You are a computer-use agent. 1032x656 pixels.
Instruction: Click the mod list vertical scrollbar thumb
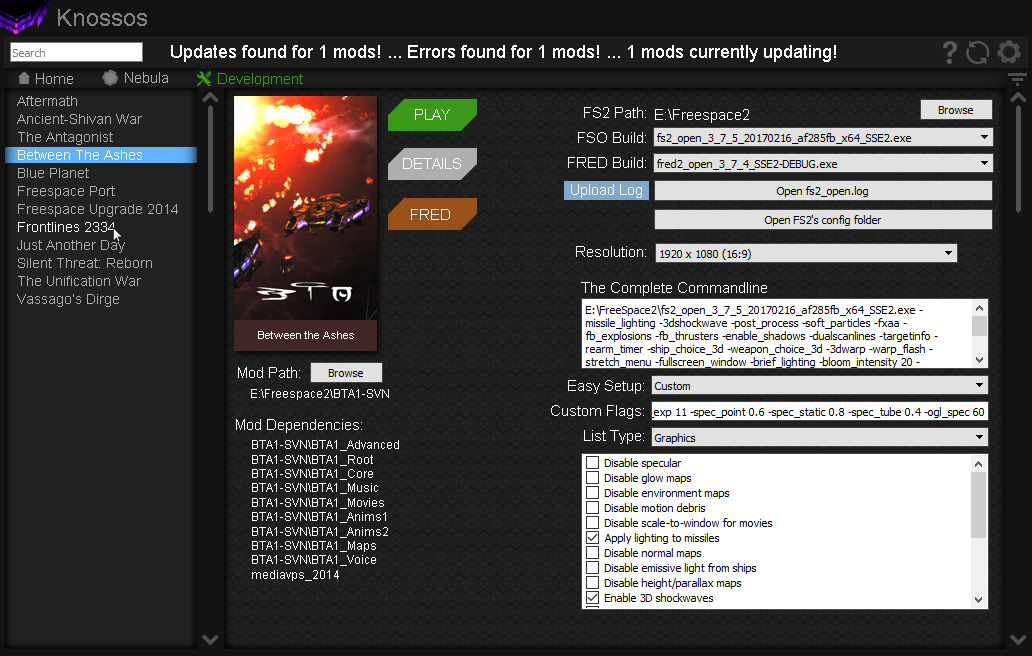pos(211,159)
